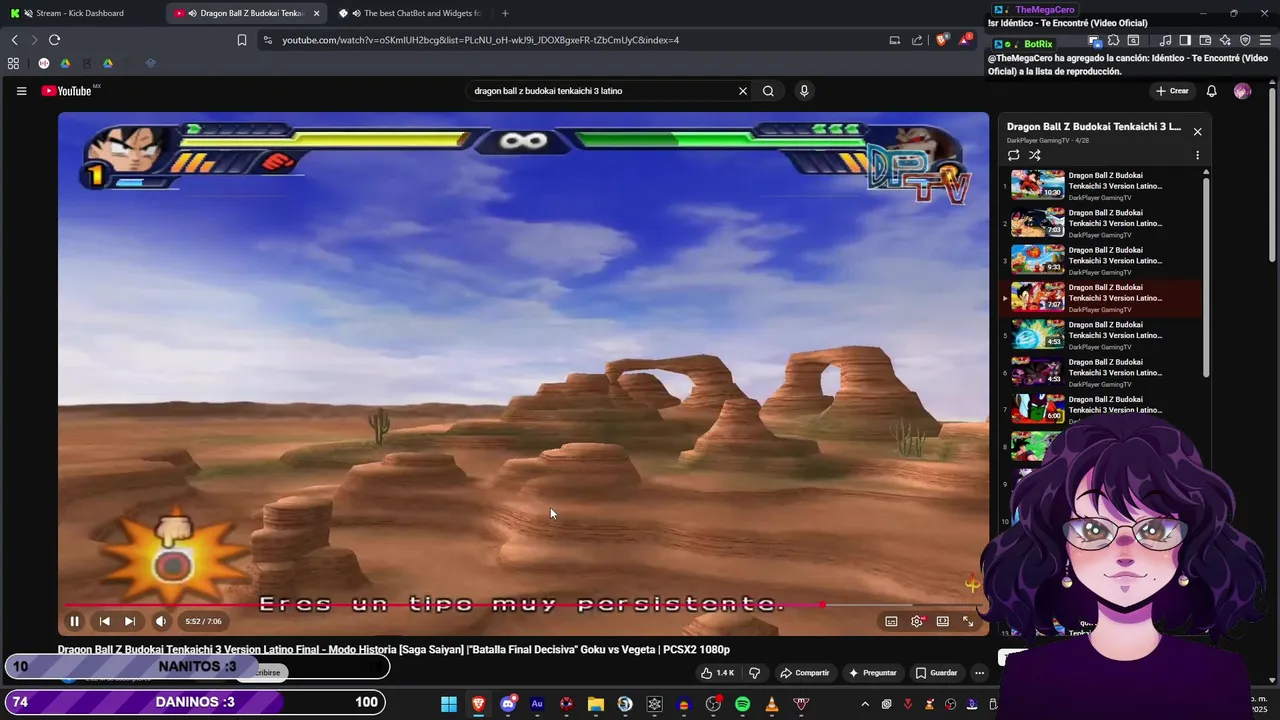The width and height of the screenshot is (1280, 720).
Task: Open the Brave wallet icon
Action: (1205, 41)
